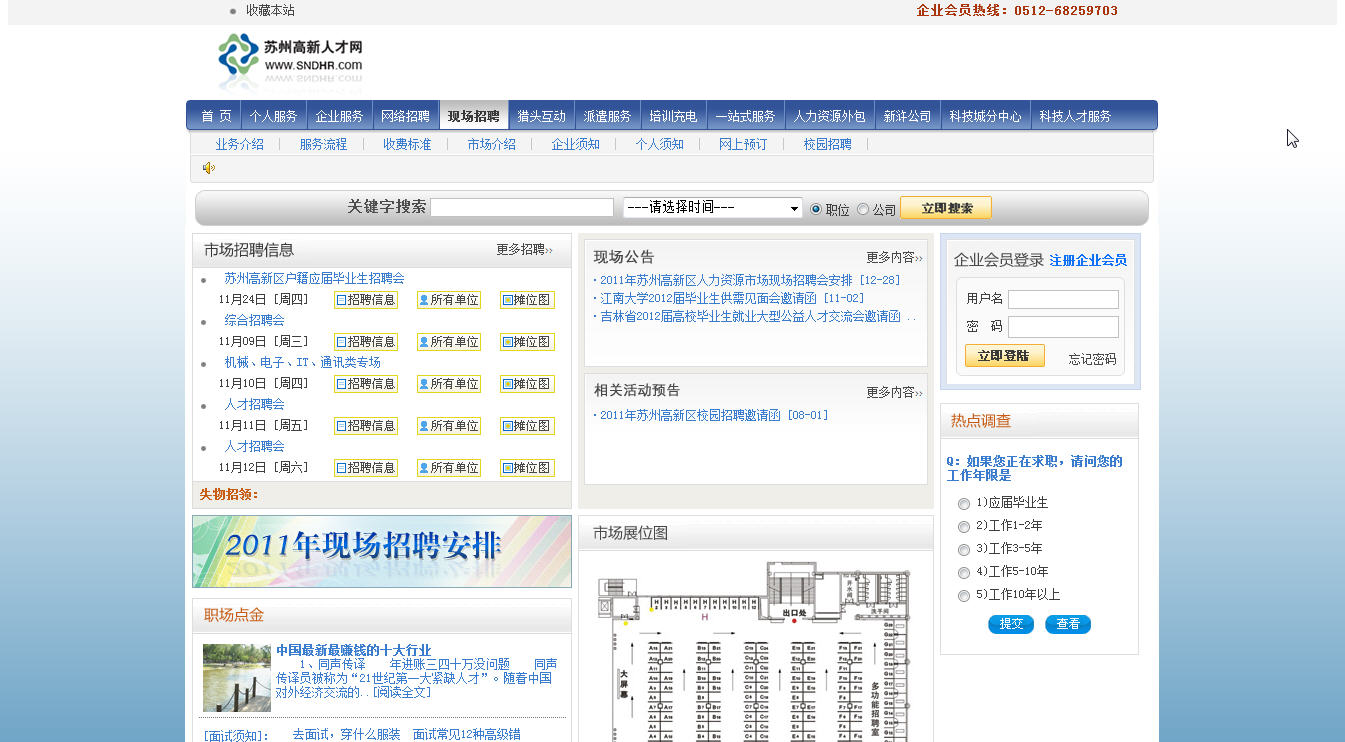Open the 综合招聘会 listing link
The height and width of the screenshot is (742, 1345).
coord(254,321)
